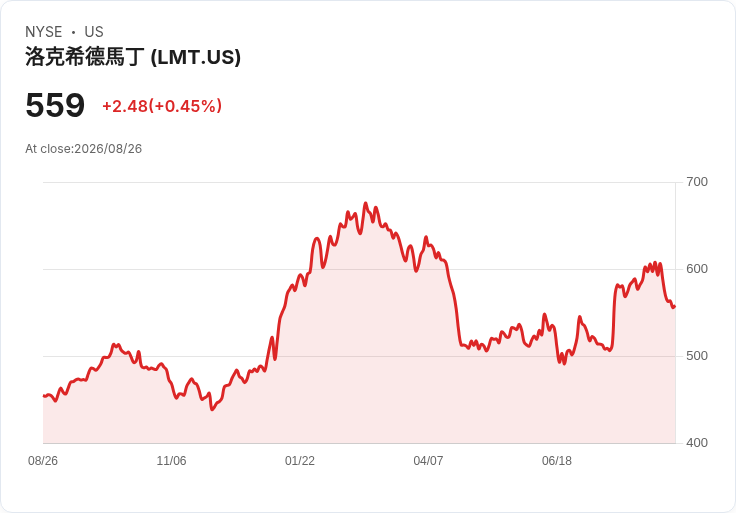Click the chart's highest peak near 675
This screenshot has height=513, width=736.
366,203
